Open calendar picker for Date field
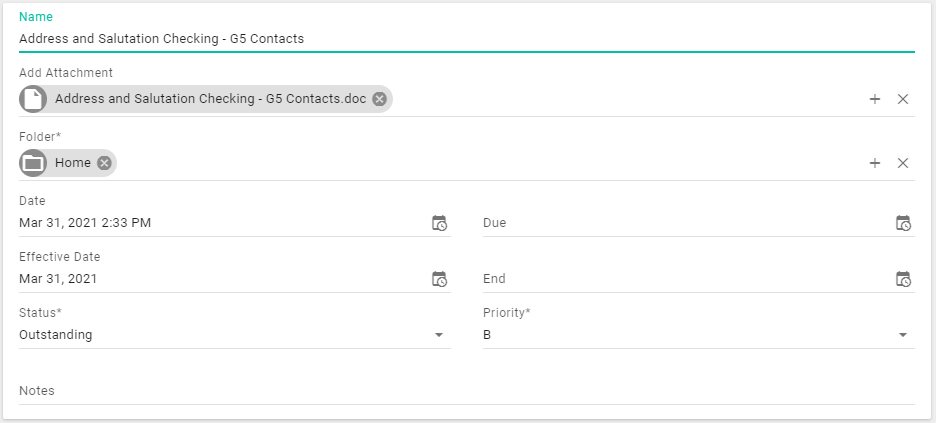 pos(439,223)
